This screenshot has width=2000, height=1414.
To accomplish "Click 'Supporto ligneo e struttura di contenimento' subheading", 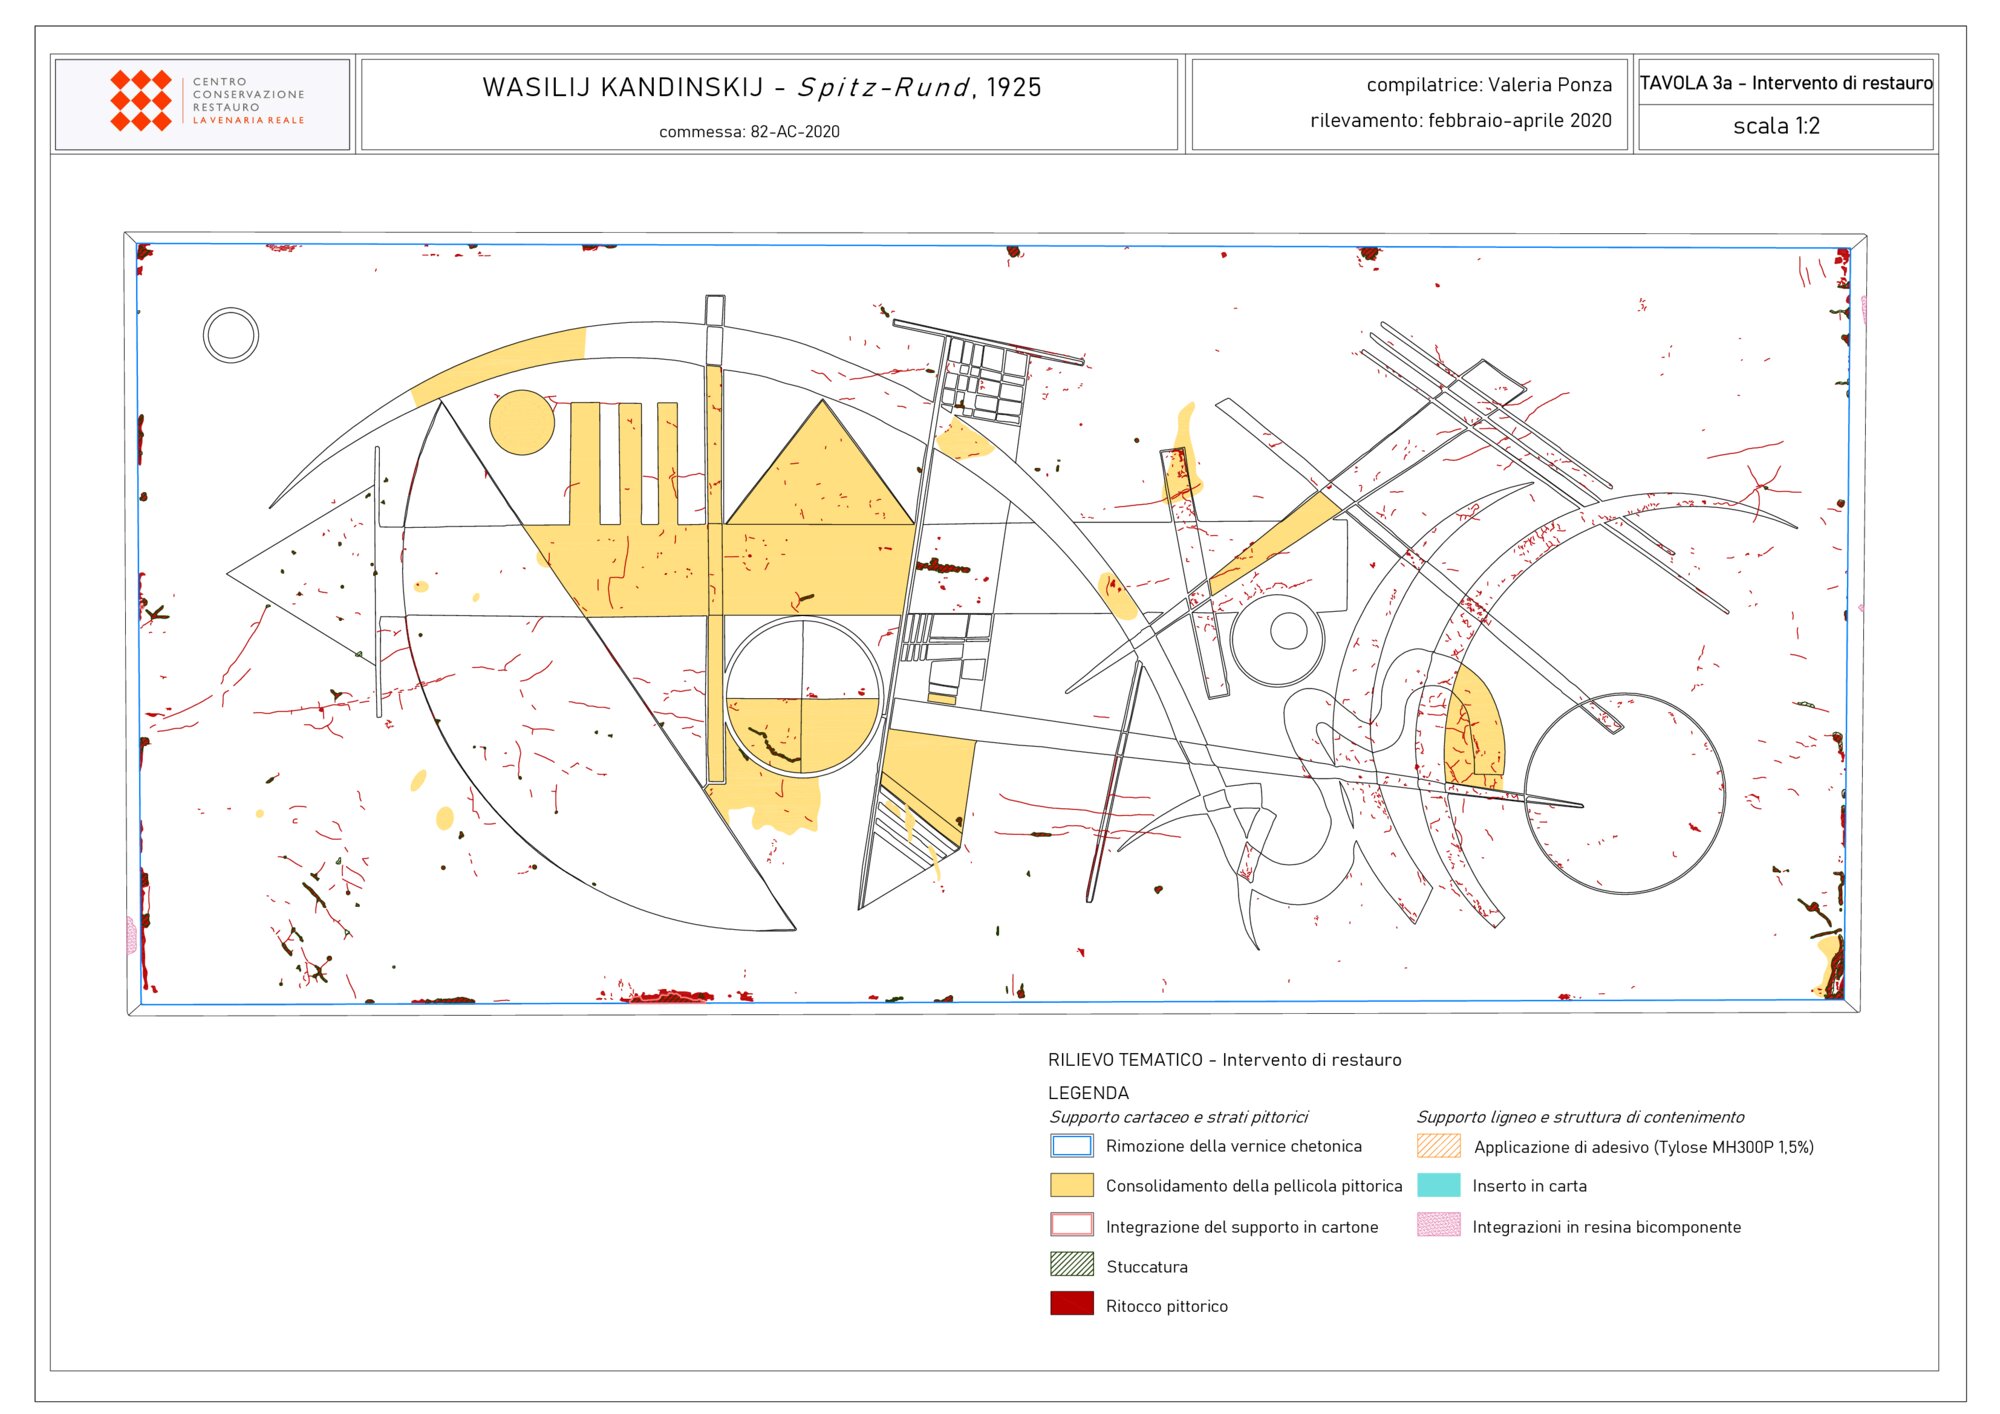I will coord(1580,1117).
